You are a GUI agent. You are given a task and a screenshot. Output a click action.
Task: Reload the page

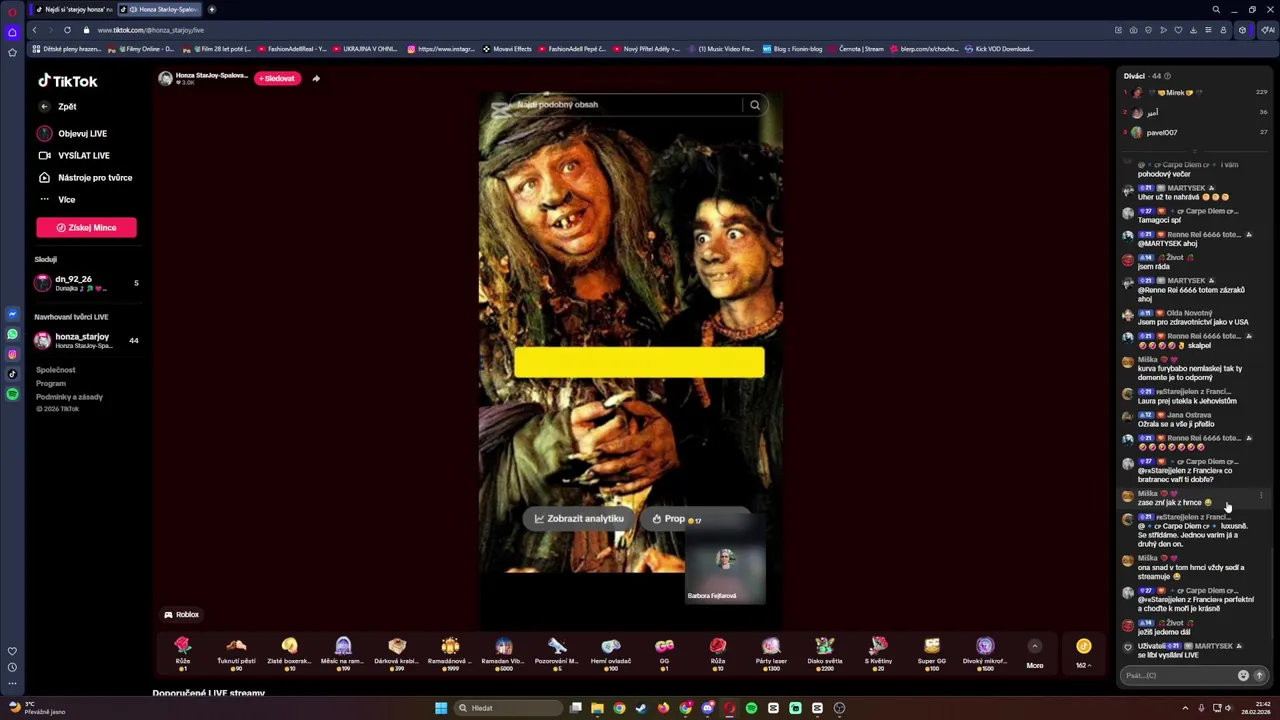pos(67,30)
